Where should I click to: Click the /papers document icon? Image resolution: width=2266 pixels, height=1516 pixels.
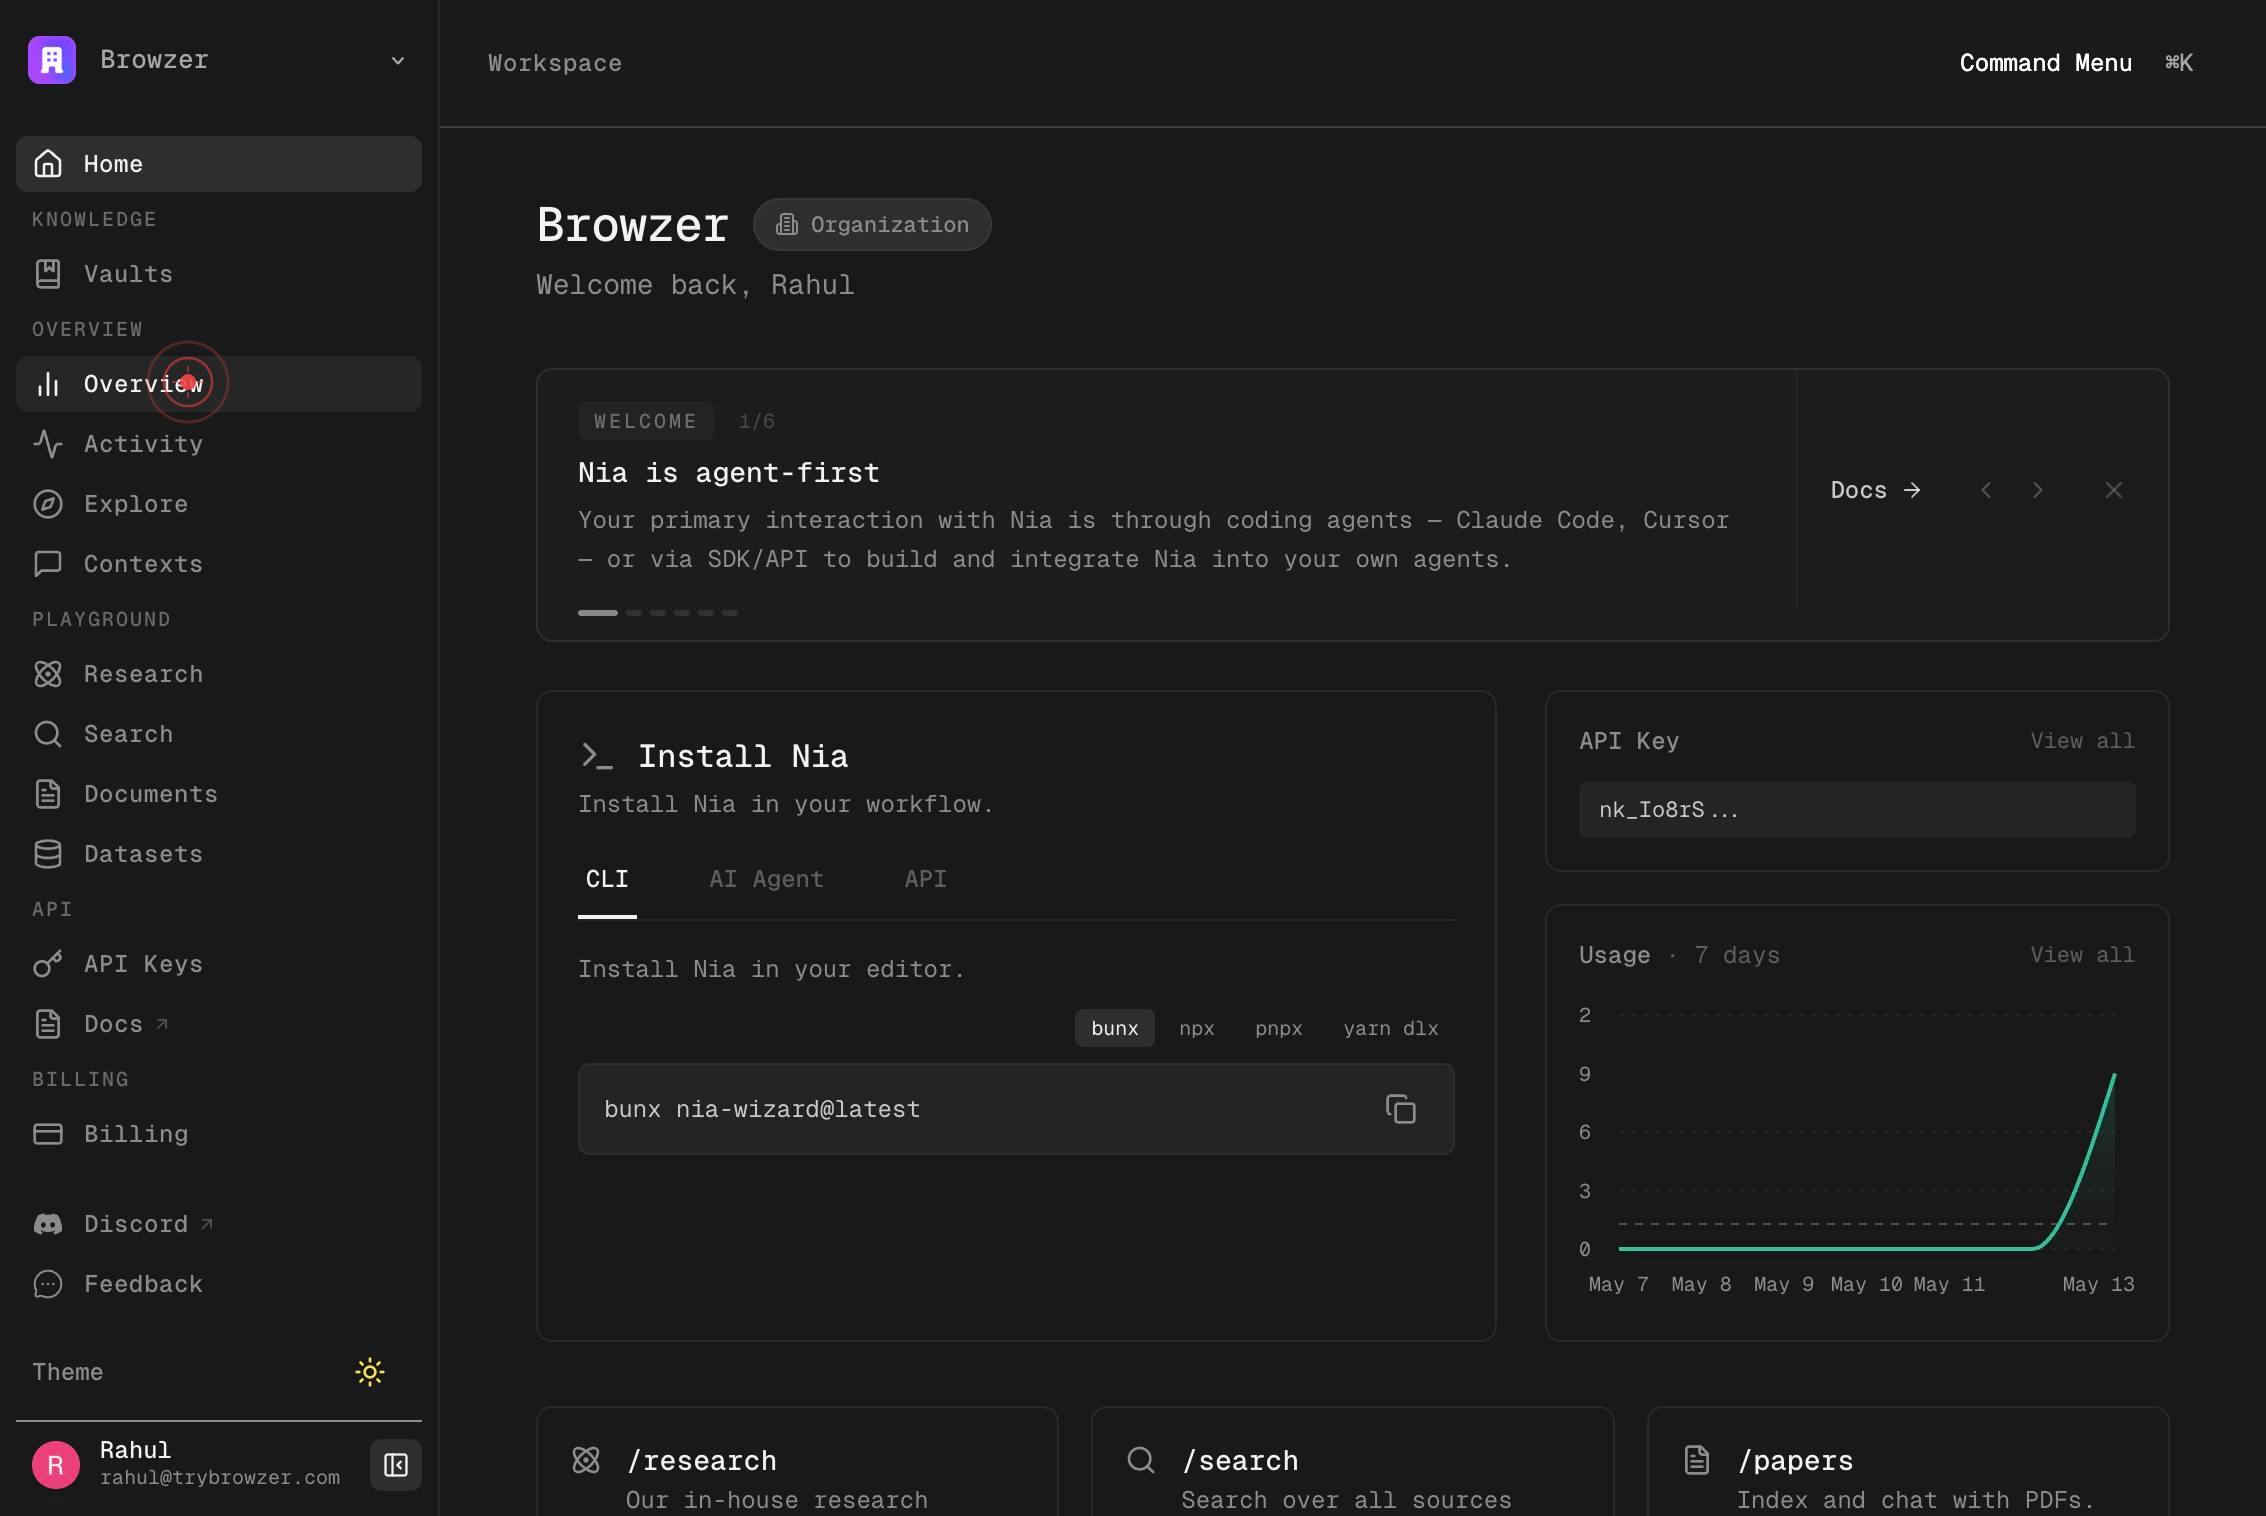point(1697,1460)
